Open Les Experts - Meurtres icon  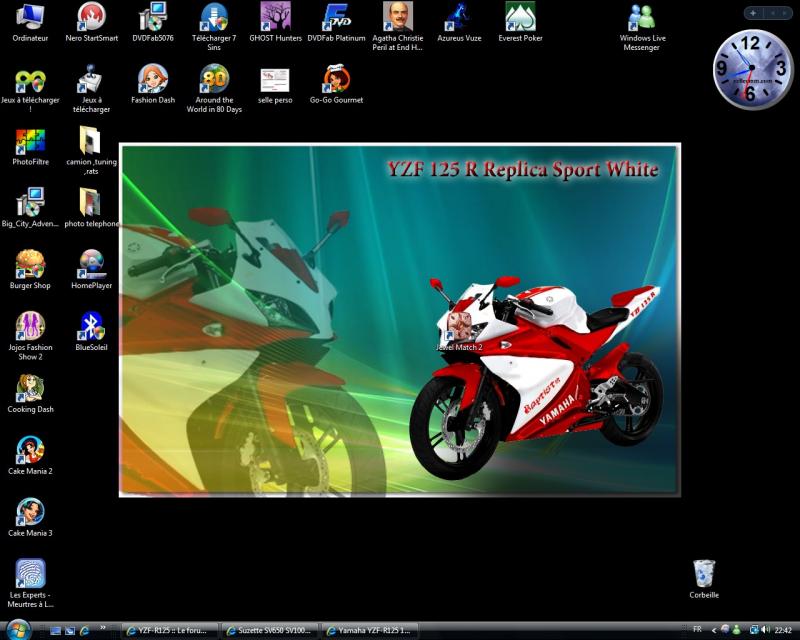tap(30, 583)
